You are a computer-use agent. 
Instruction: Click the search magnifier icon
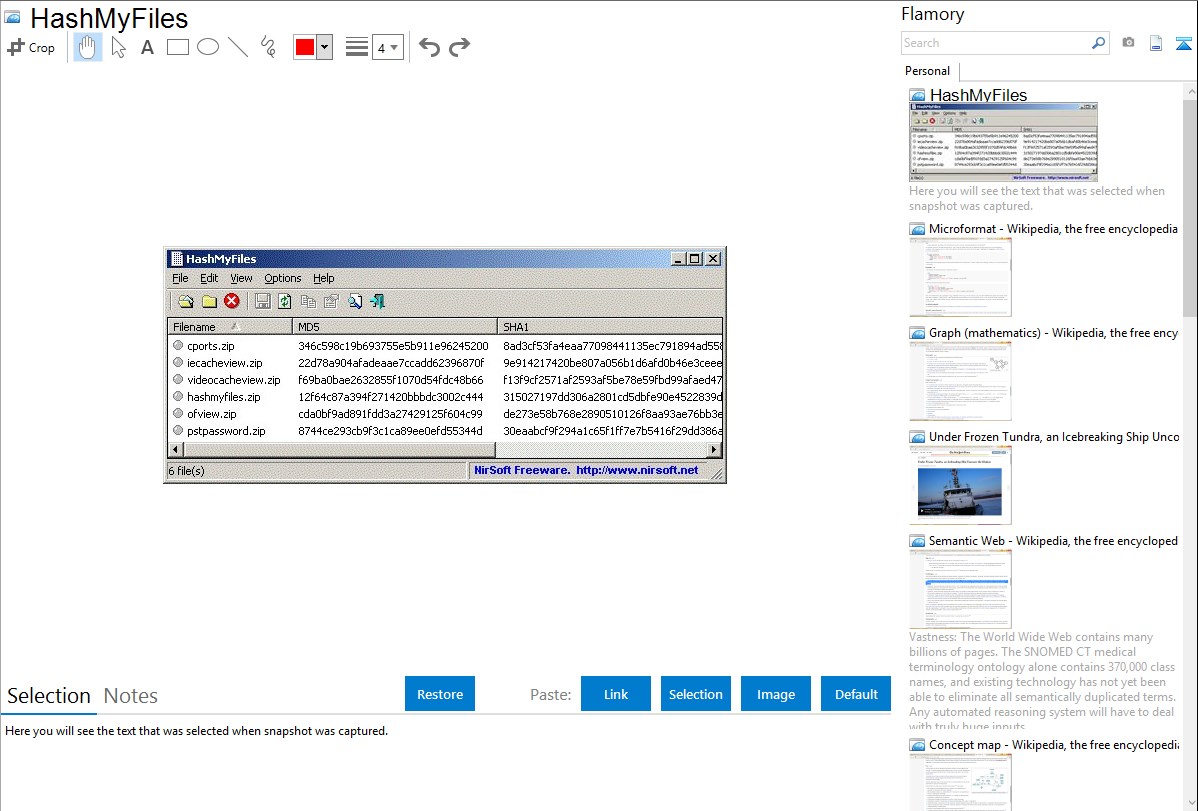pyautogui.click(x=1098, y=43)
